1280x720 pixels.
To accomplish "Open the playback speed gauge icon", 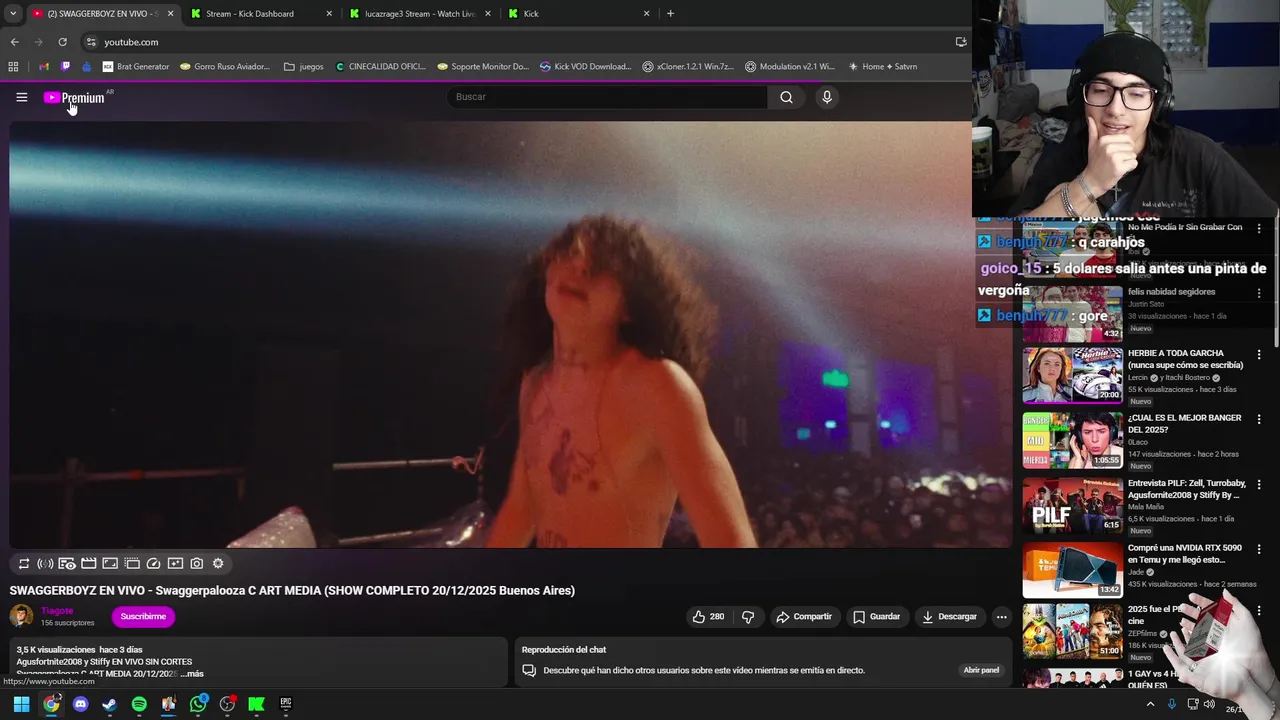I will (x=154, y=564).
